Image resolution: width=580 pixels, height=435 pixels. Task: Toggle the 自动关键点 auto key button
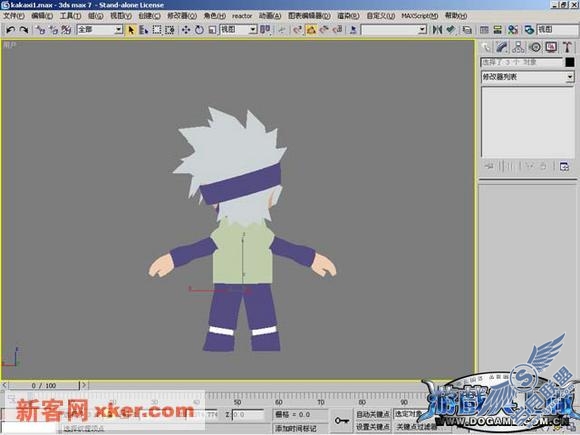[373, 414]
